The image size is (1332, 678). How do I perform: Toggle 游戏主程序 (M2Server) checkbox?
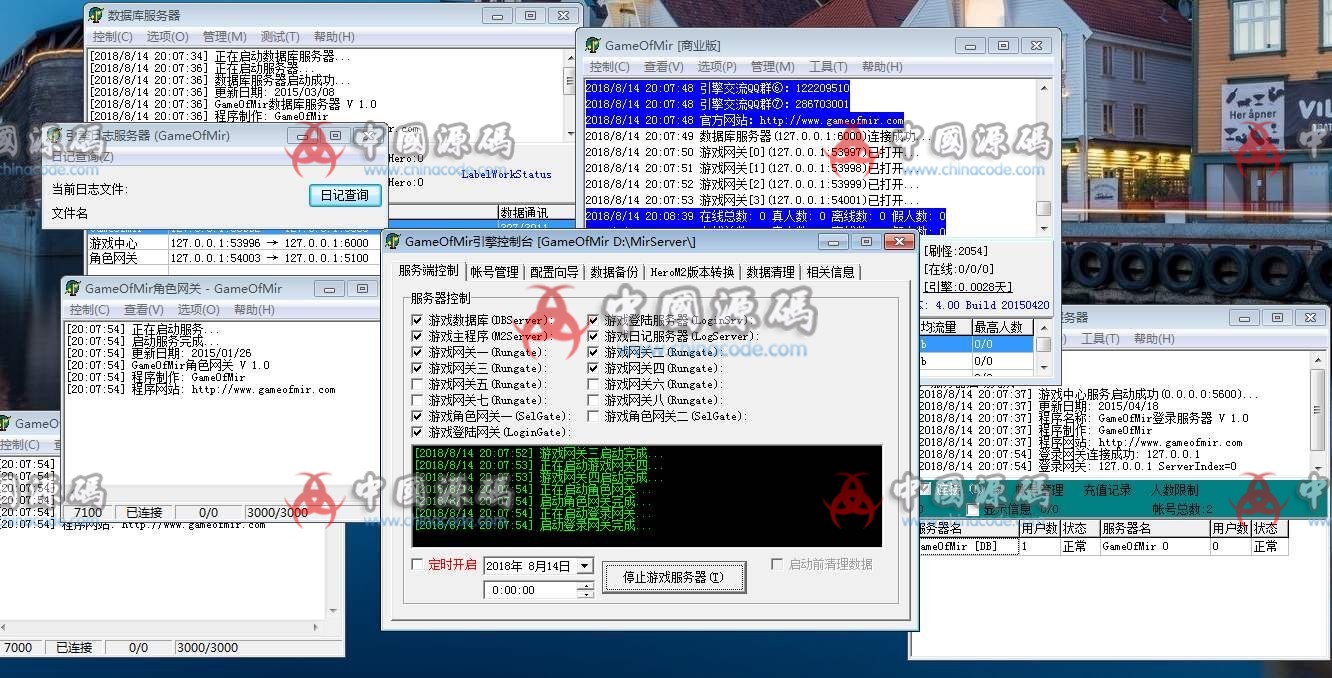pos(417,336)
